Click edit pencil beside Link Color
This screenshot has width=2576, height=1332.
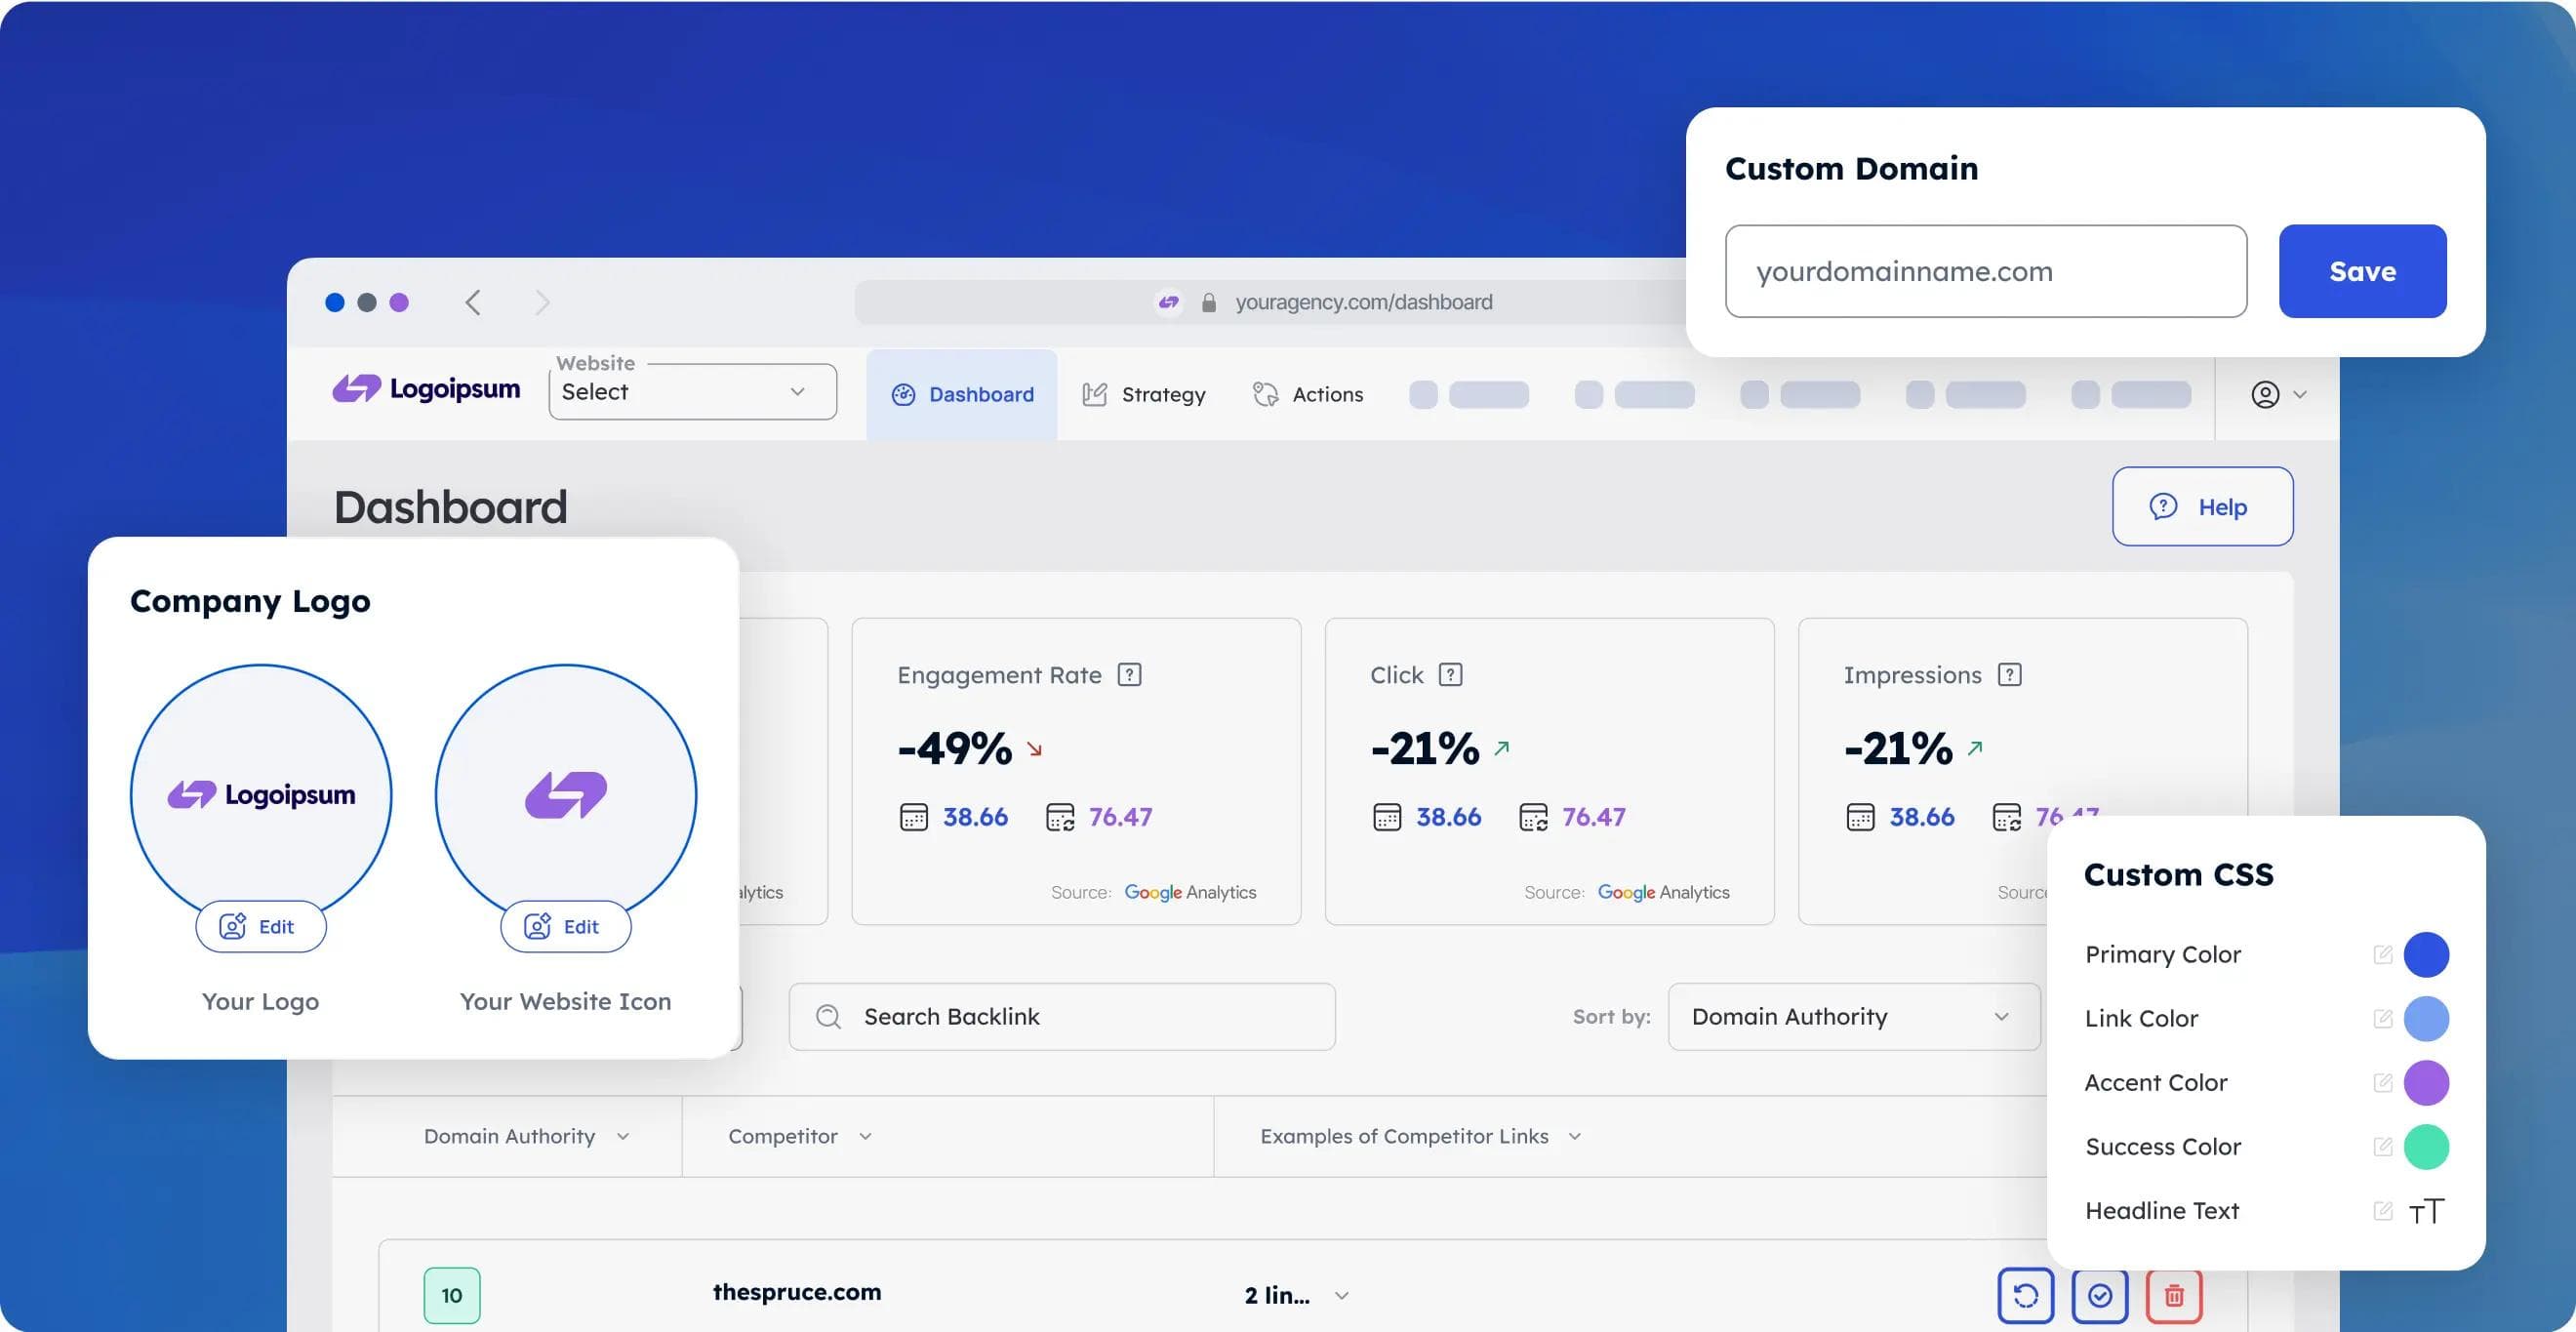point(2383,1019)
